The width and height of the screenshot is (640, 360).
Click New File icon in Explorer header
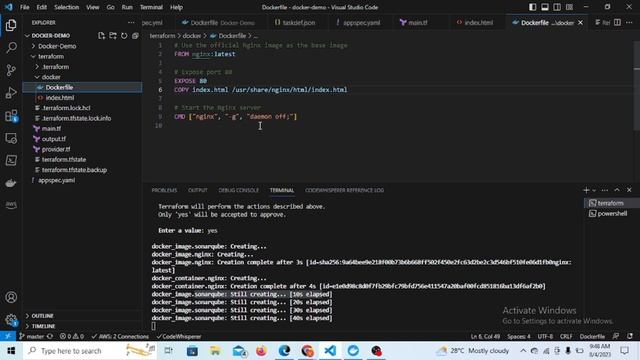[101, 36]
